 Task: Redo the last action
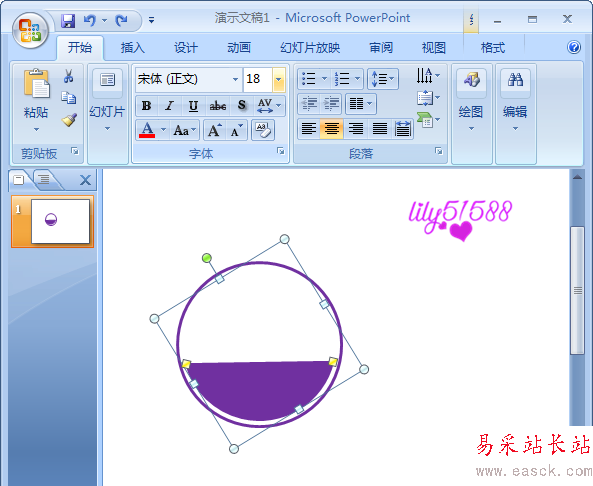122,20
